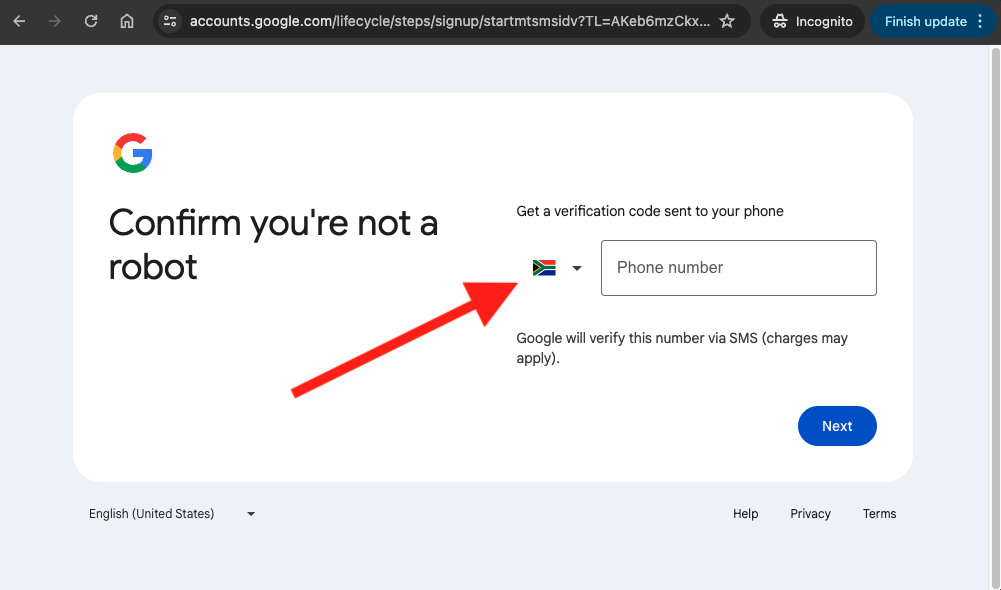Open the browser home page
Viewport: 1001px width, 590px height.
click(127, 21)
